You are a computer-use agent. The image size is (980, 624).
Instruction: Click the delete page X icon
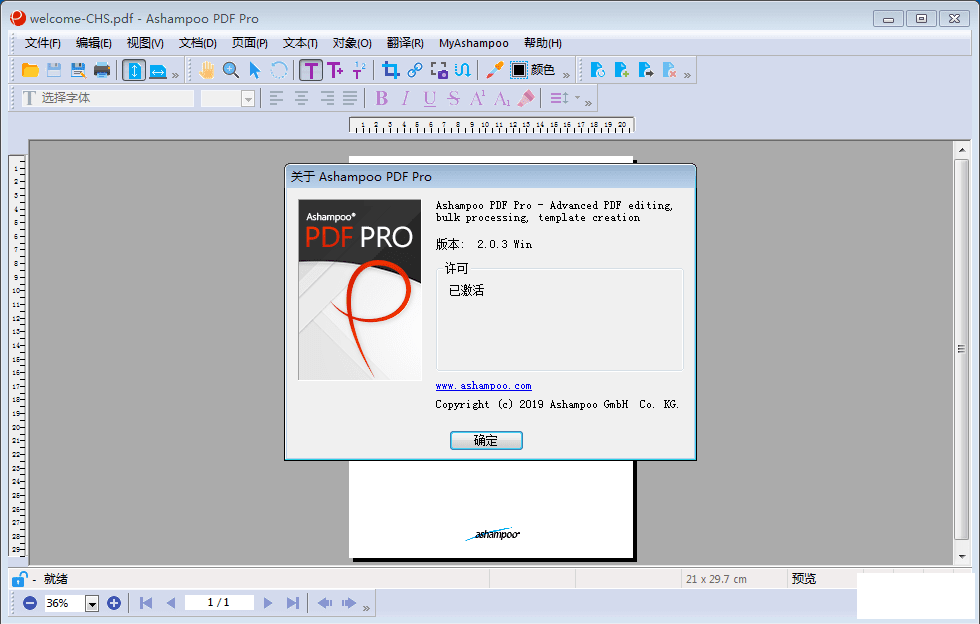(x=669, y=70)
